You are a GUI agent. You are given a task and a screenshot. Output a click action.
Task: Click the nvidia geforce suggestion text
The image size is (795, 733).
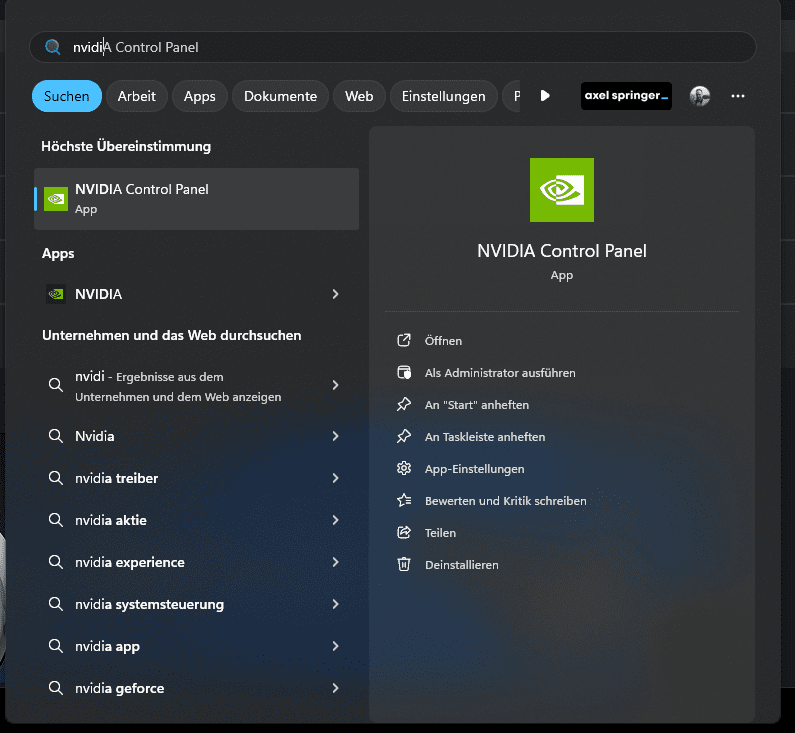coord(120,688)
